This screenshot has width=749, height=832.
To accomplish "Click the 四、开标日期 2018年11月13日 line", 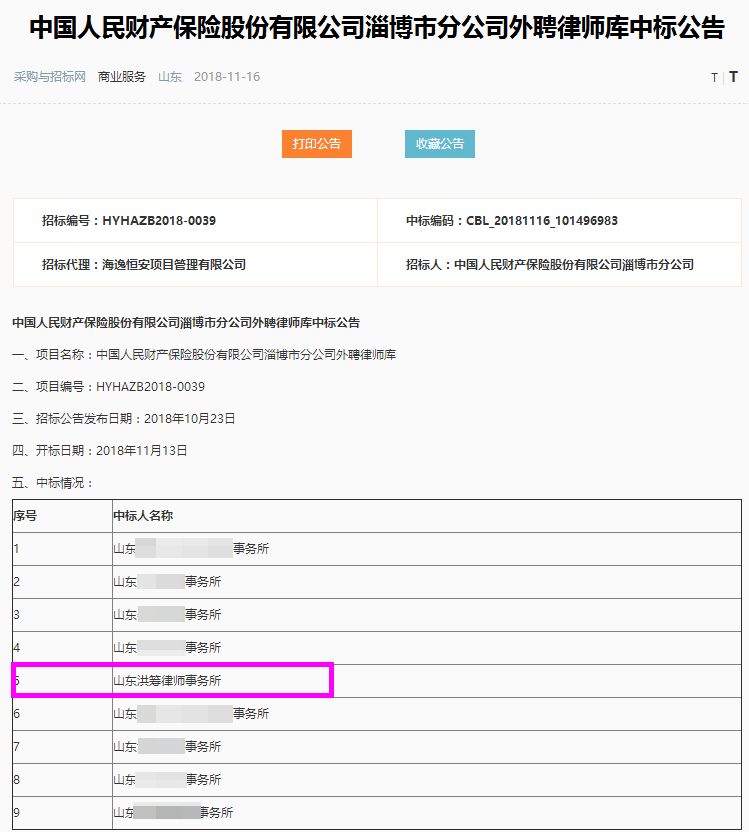I will [100, 451].
